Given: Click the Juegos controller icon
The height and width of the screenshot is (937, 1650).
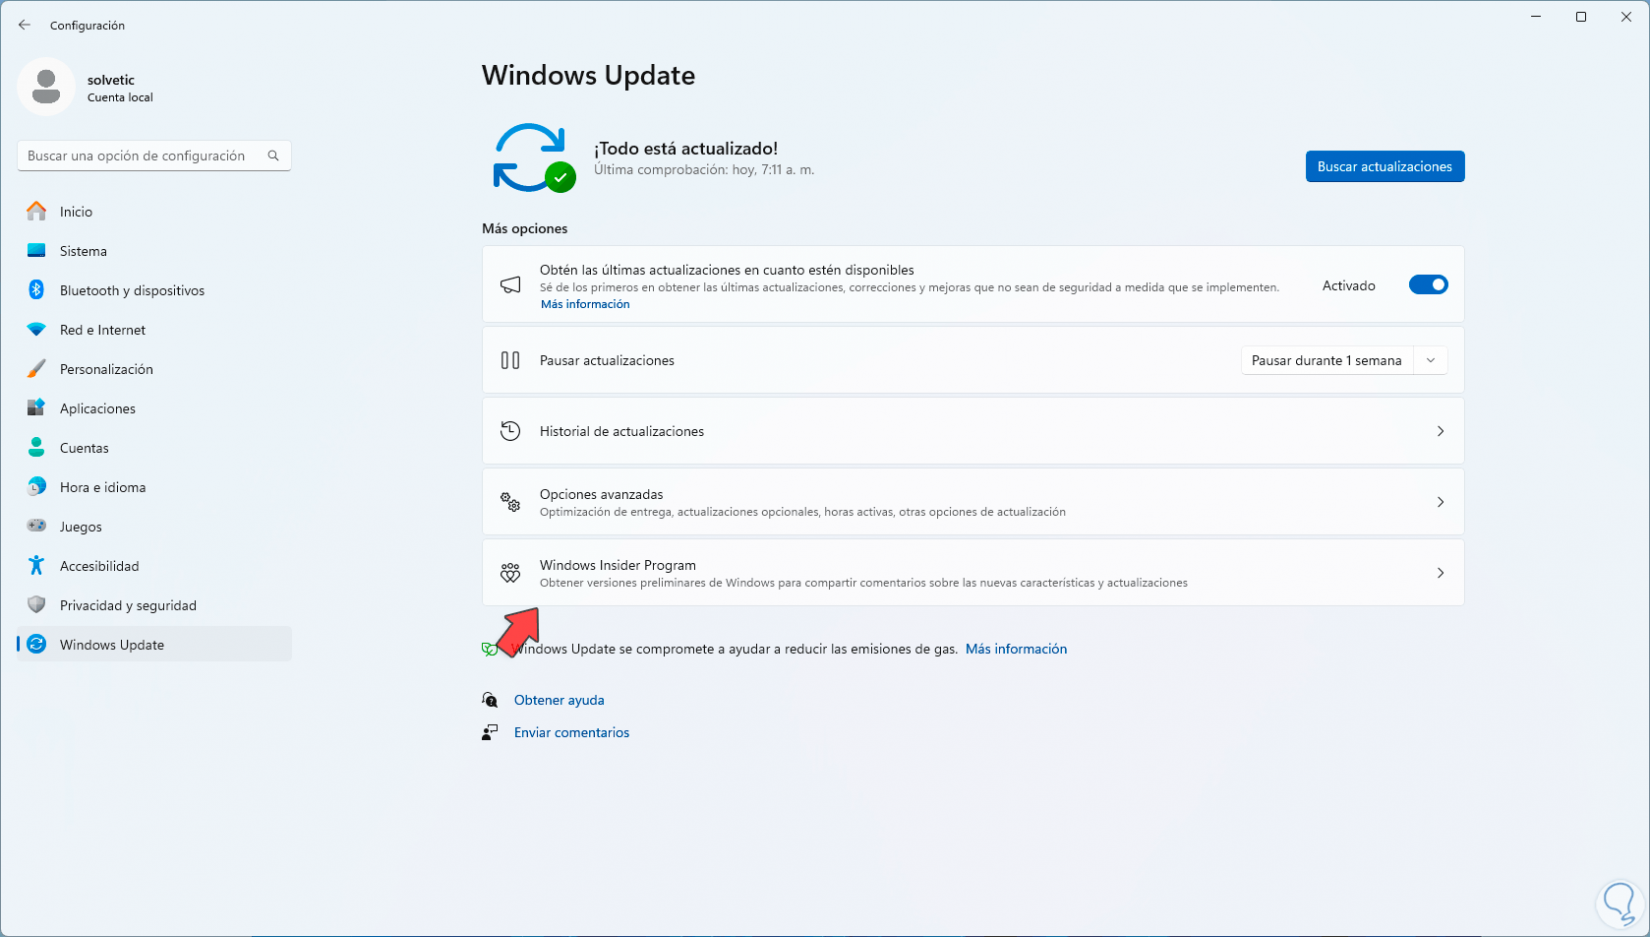Looking at the screenshot, I should click(37, 526).
